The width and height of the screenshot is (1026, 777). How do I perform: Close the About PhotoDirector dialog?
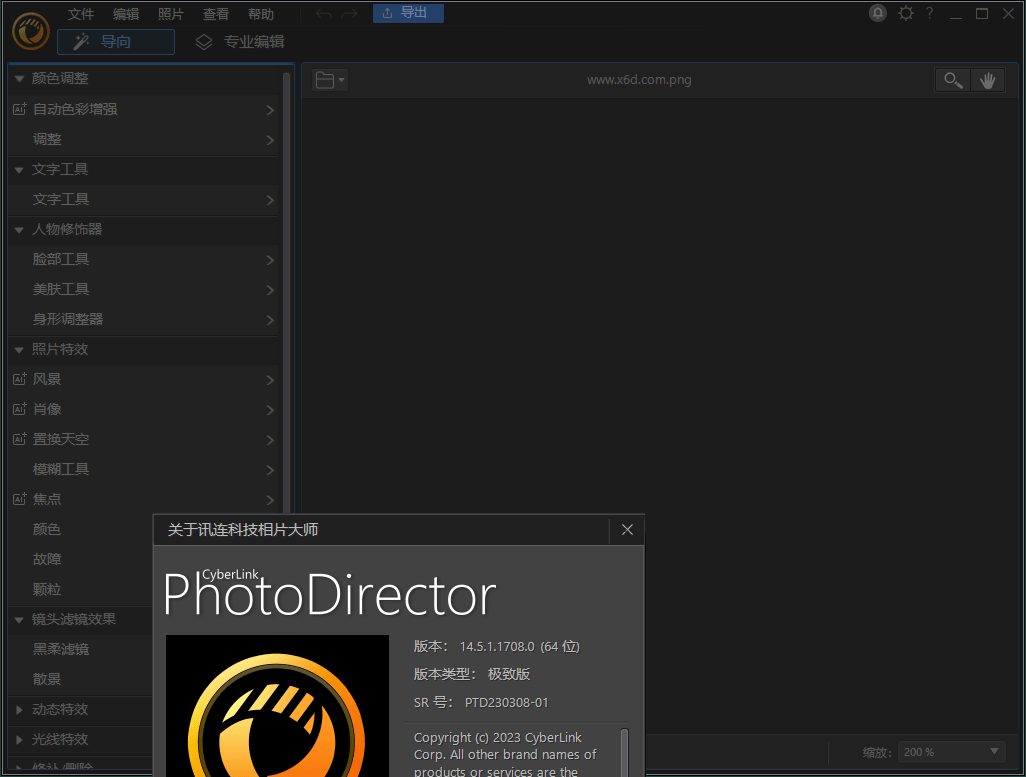click(627, 529)
